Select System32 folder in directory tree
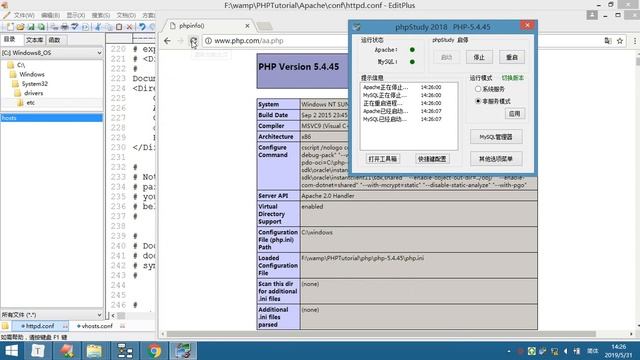The image size is (640, 360). tap(34, 84)
